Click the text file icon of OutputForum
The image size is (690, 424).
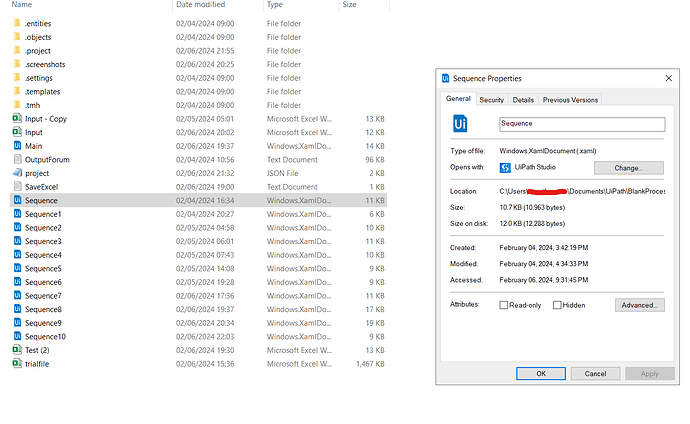pyautogui.click(x=17, y=159)
